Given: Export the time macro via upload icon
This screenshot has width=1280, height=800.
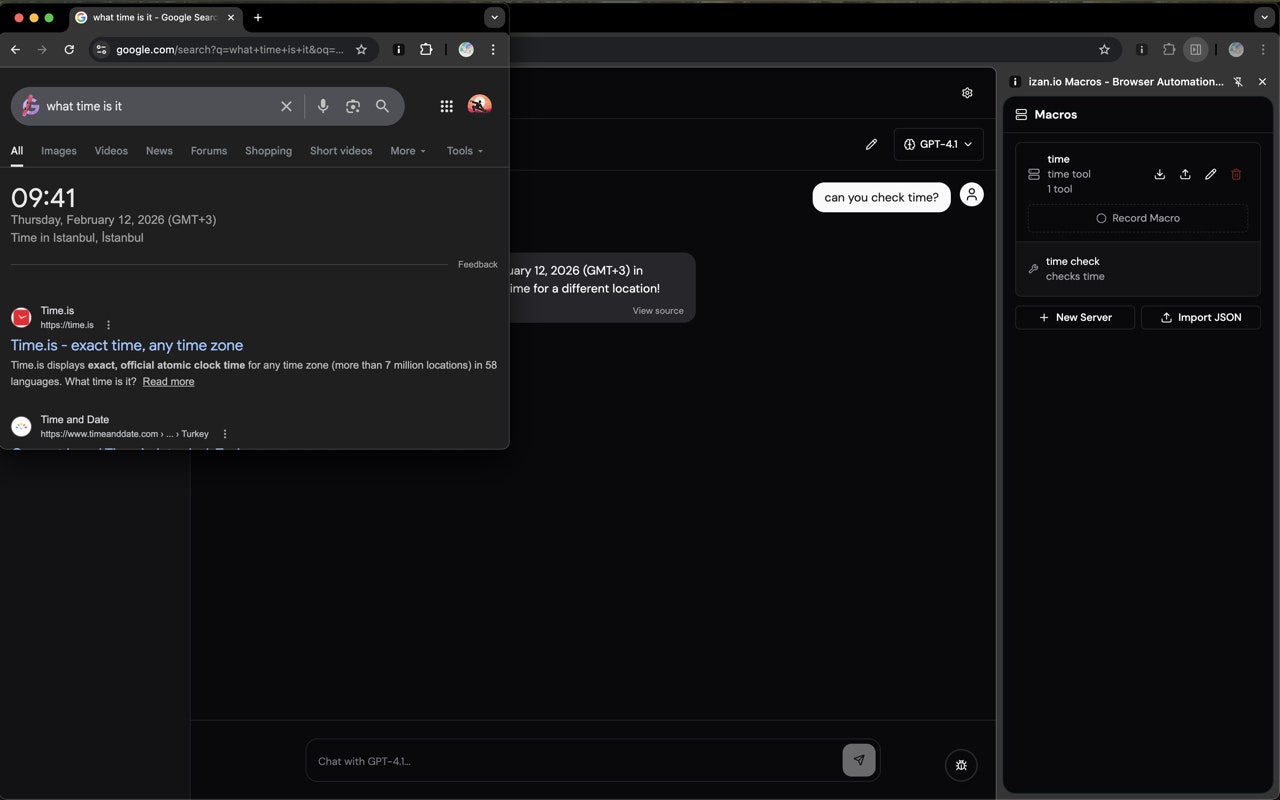Looking at the screenshot, I should point(1186,174).
